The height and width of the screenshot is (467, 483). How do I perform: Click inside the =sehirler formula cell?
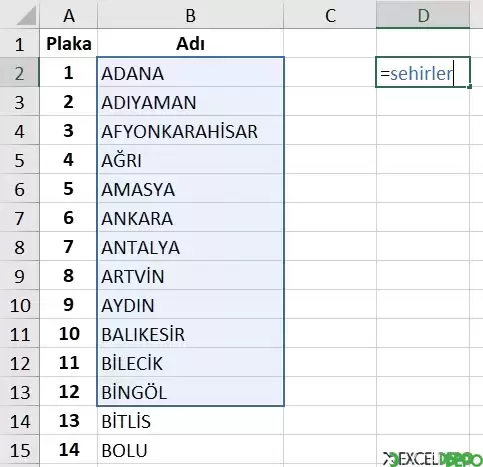[423, 72]
